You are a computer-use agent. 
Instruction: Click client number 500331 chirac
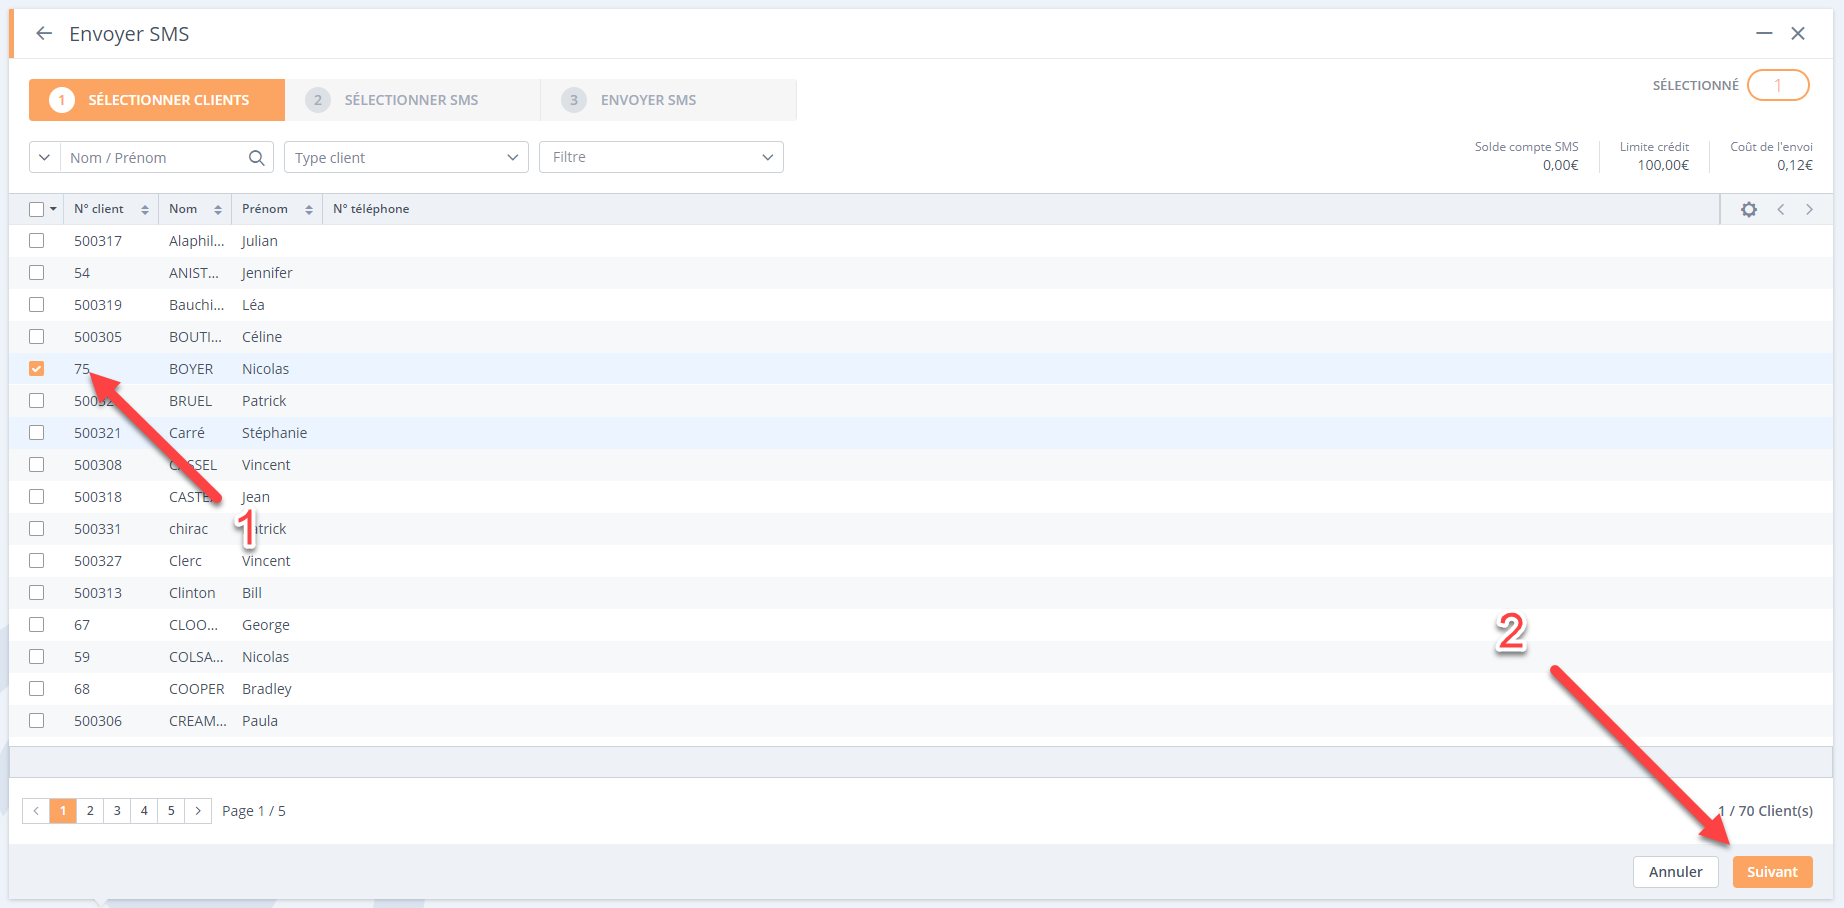(98, 529)
